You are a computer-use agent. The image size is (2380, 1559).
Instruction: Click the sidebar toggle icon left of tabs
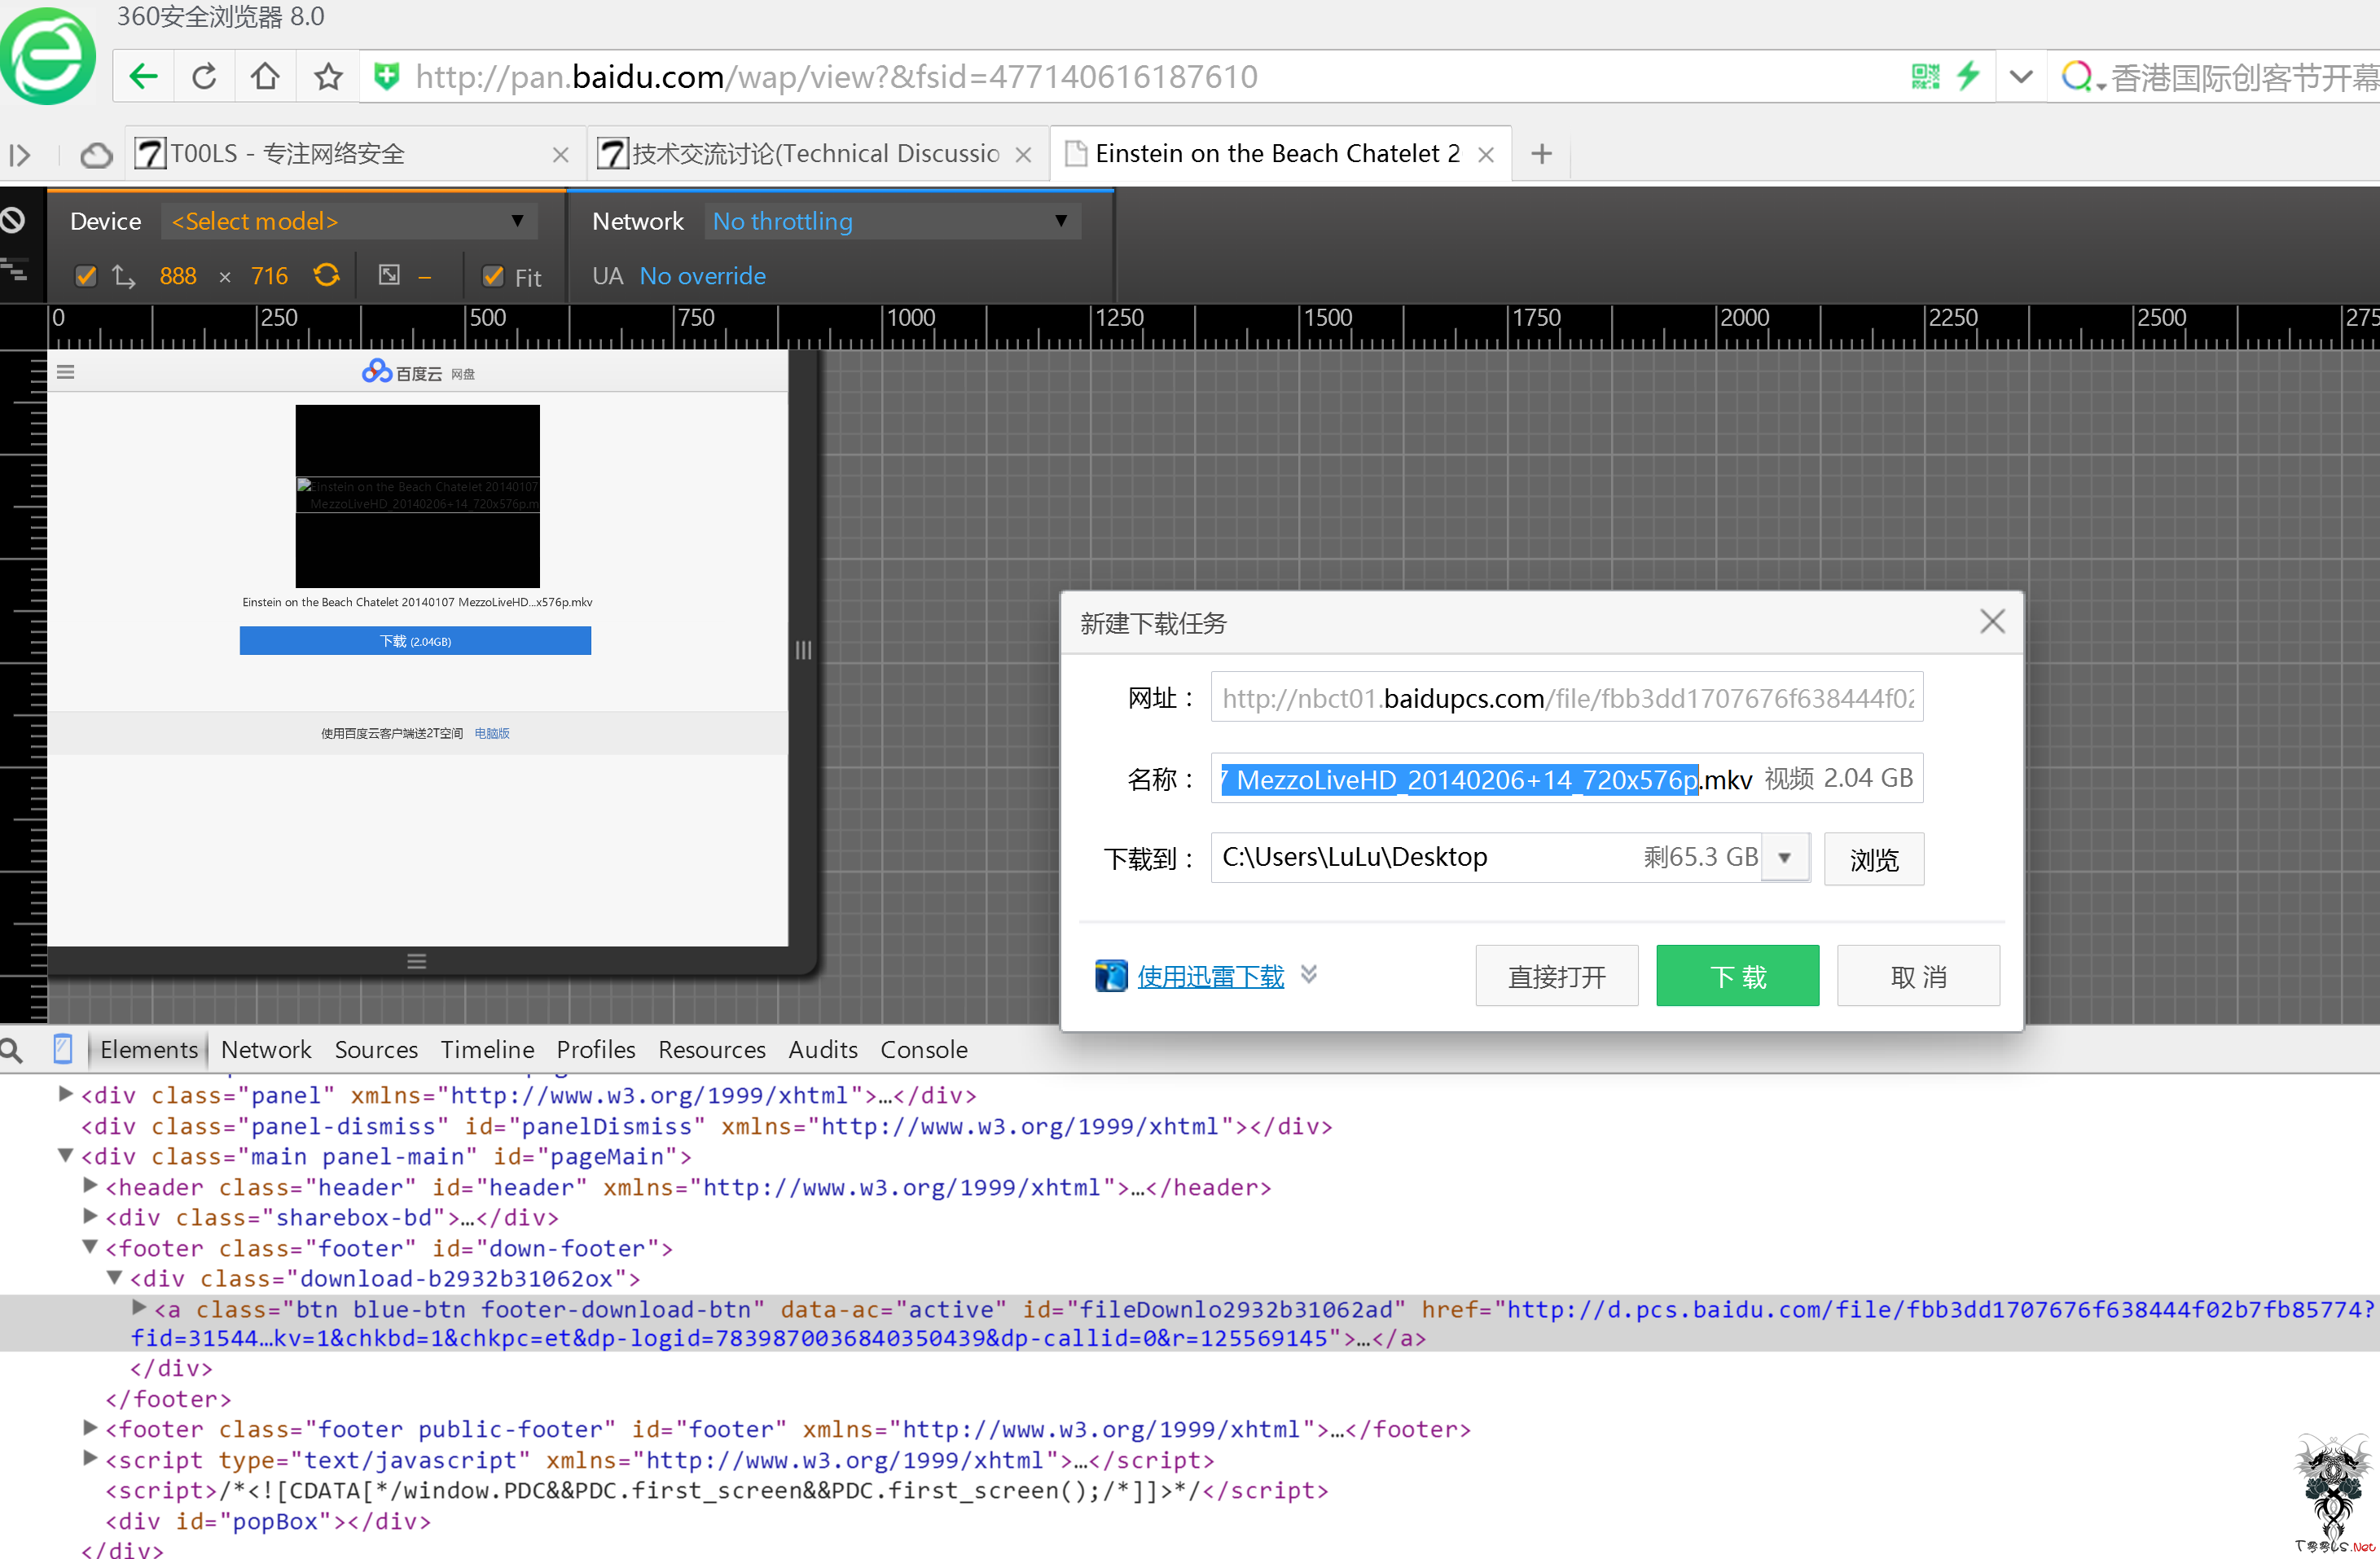[20, 155]
